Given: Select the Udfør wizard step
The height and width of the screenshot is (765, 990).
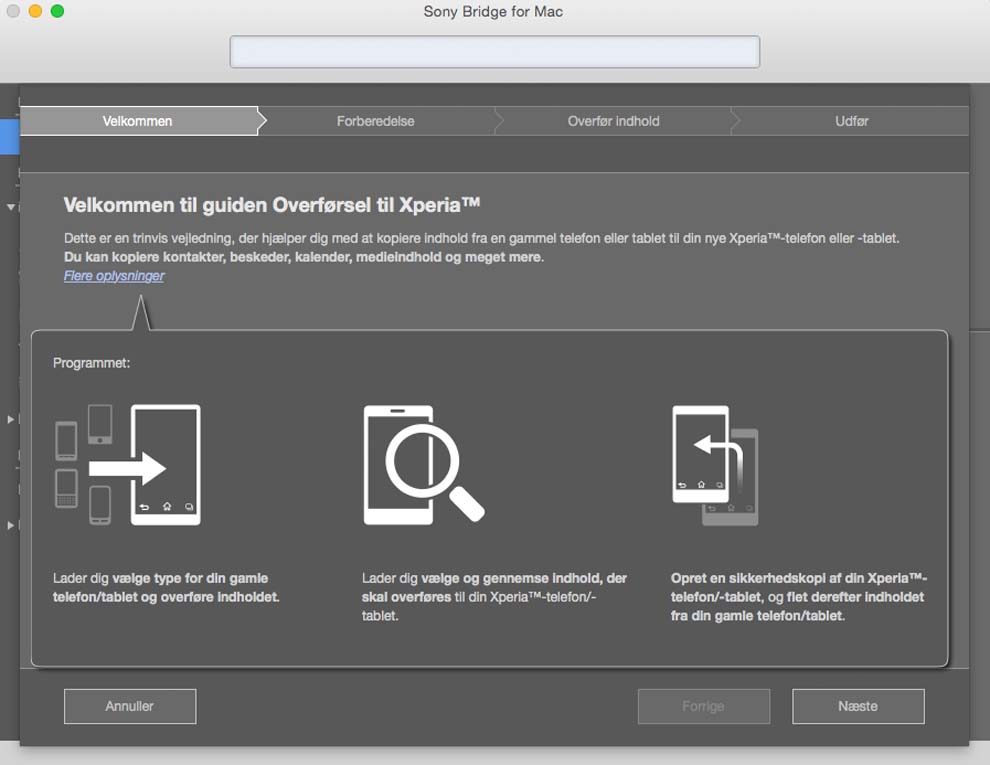Looking at the screenshot, I should tap(851, 121).
